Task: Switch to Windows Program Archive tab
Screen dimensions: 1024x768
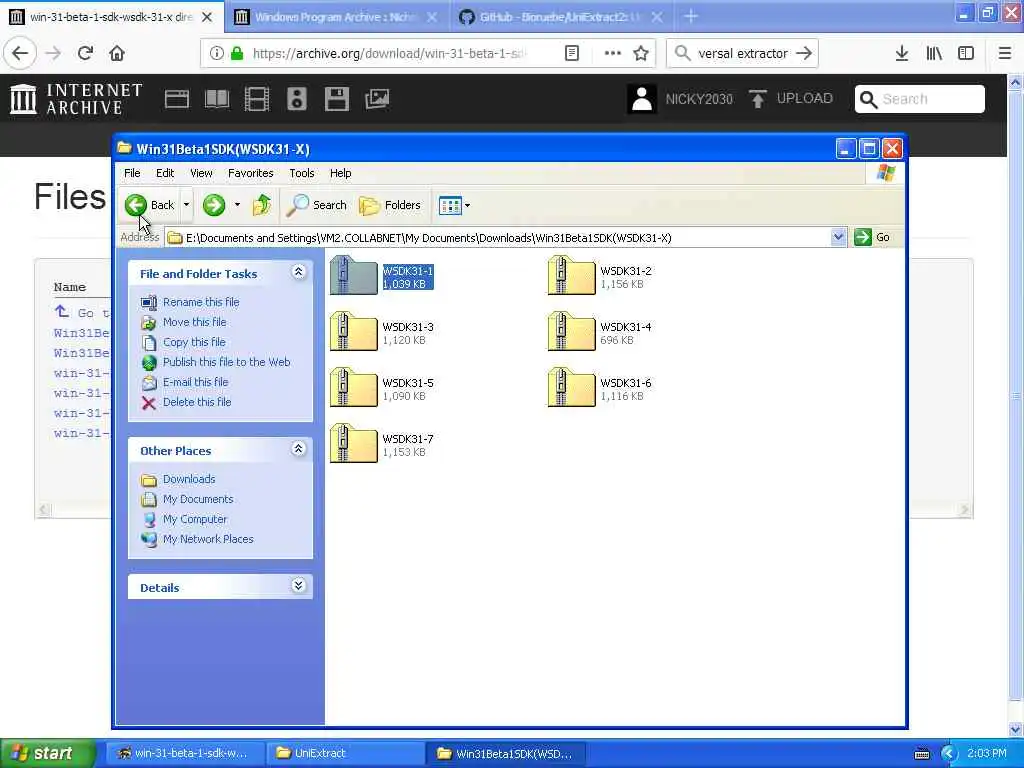Action: (x=334, y=17)
